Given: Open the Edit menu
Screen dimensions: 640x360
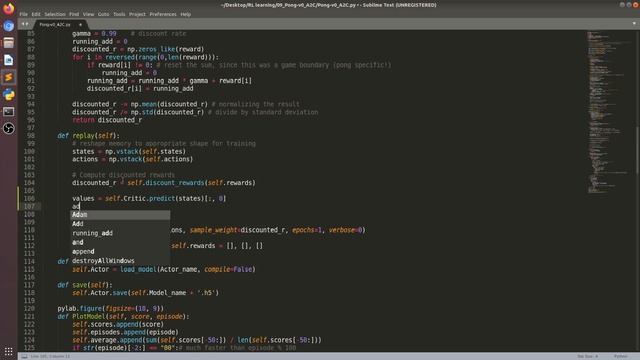Looking at the screenshot, I should point(36,14).
